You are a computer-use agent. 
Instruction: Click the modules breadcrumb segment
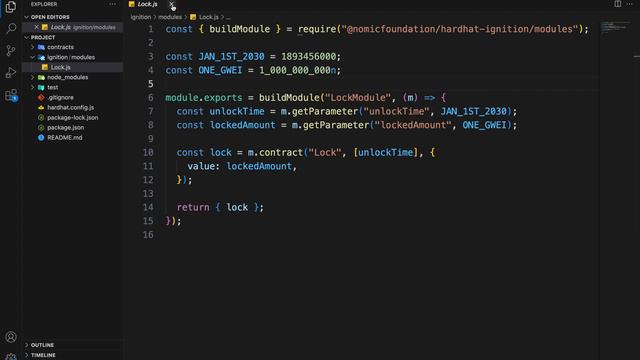170,17
